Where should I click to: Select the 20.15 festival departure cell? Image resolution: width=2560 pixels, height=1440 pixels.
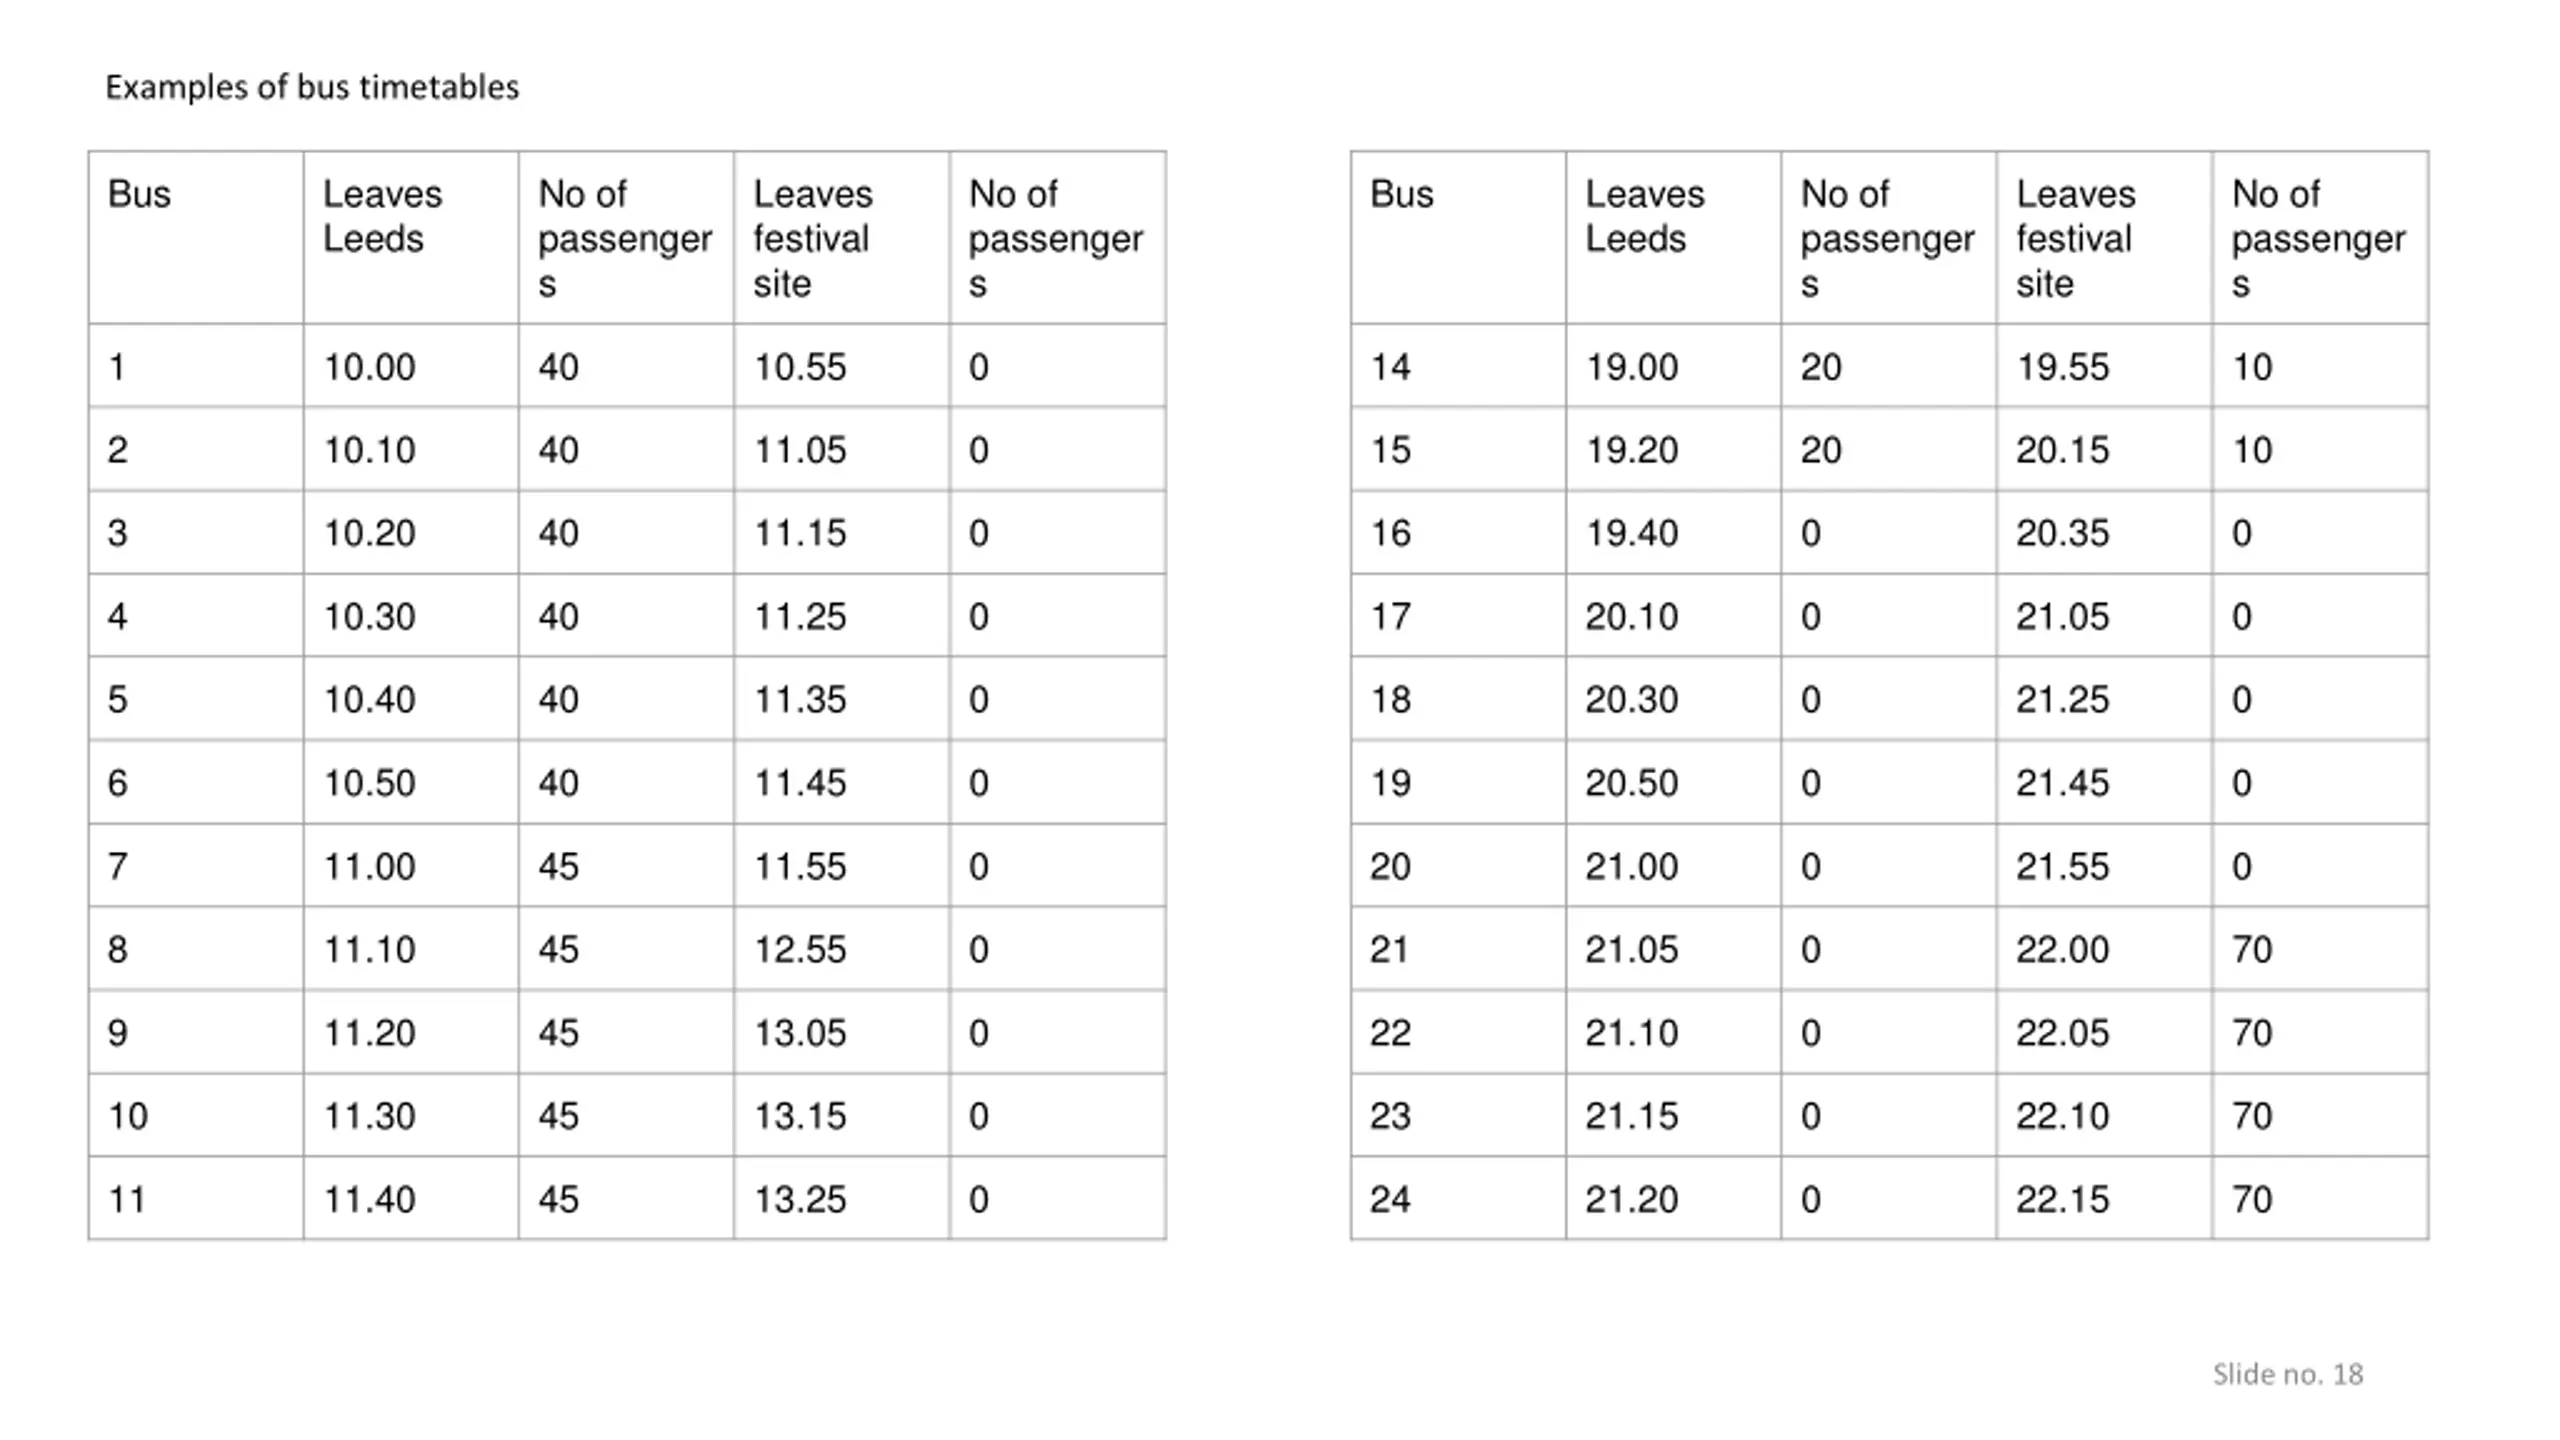(x=2104, y=449)
